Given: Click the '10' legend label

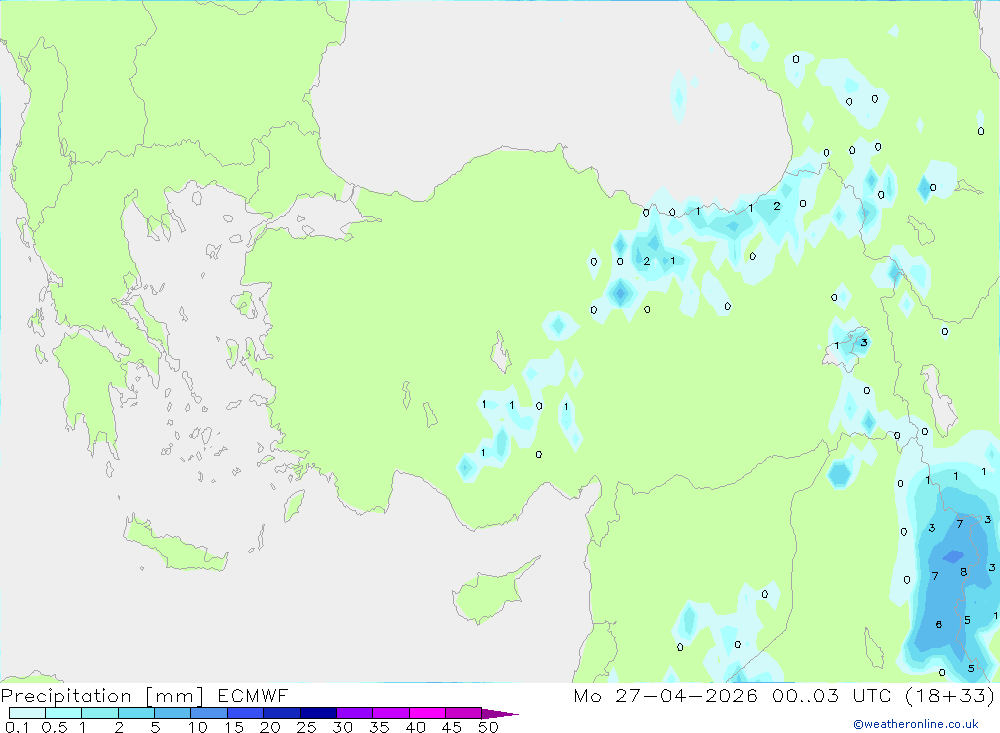Looking at the screenshot, I should coord(198,727).
